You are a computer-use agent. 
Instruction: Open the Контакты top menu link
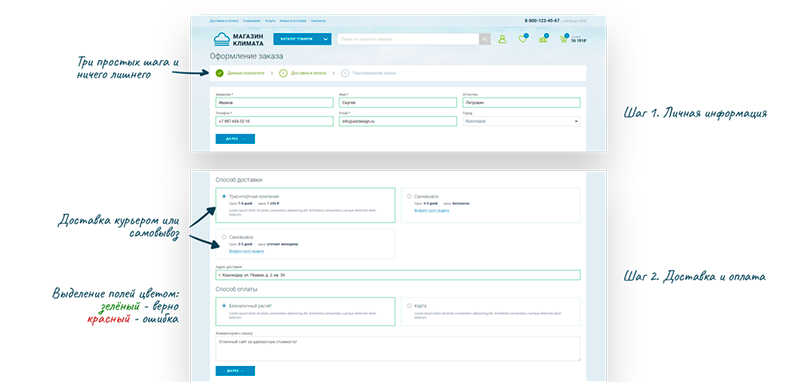pos(318,21)
